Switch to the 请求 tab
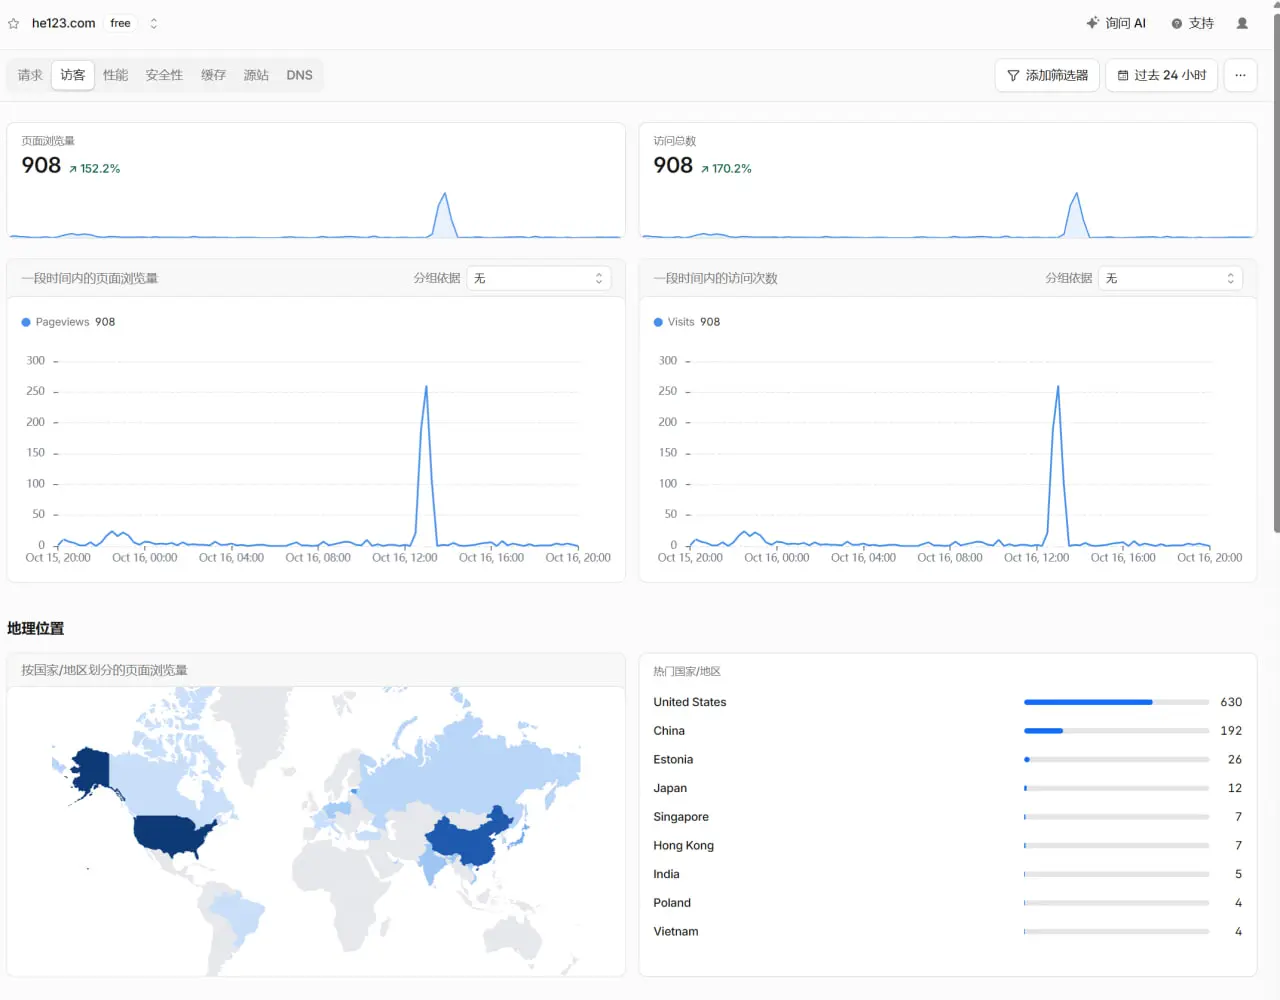This screenshot has height=1000, width=1280. click(x=30, y=75)
